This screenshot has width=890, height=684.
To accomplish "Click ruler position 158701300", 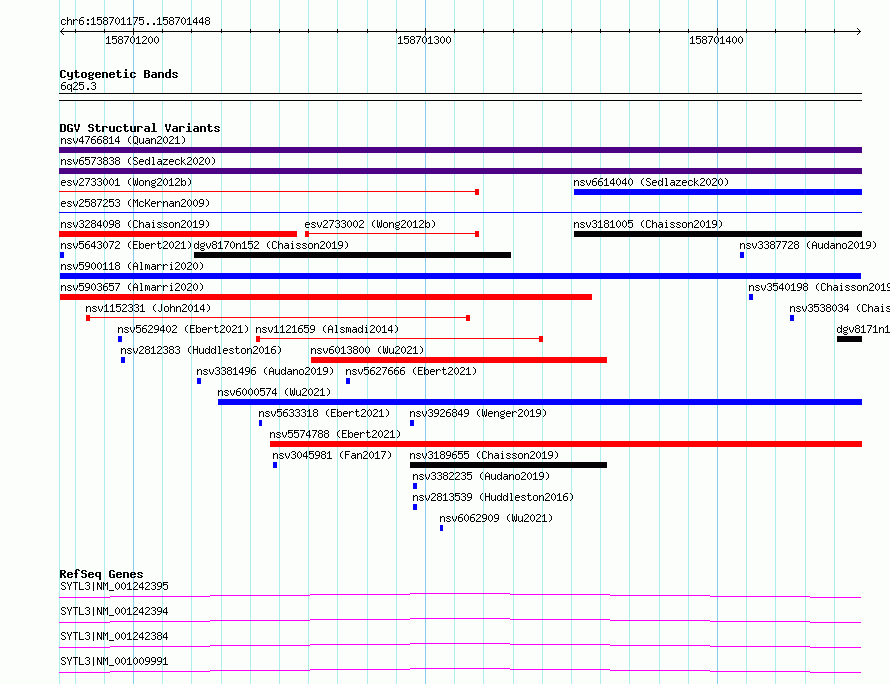I will pos(424,40).
